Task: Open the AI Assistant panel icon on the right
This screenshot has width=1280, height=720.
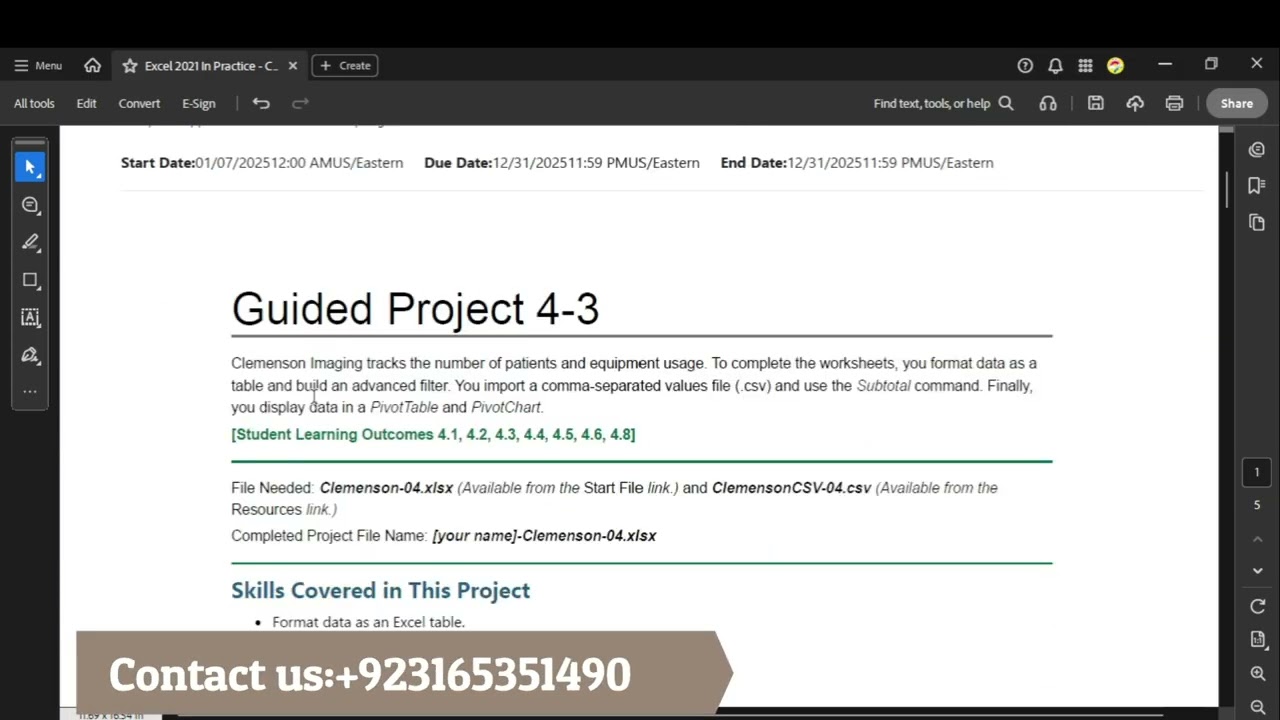Action: click(1257, 149)
